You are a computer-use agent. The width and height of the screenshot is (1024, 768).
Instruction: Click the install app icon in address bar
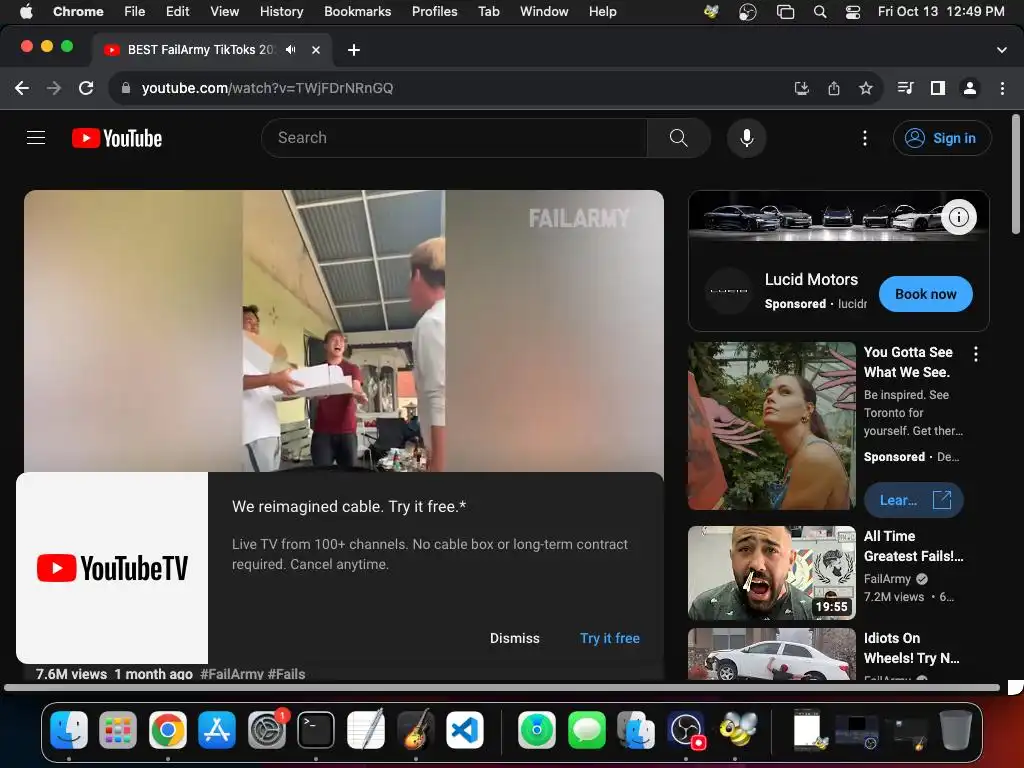[801, 88]
